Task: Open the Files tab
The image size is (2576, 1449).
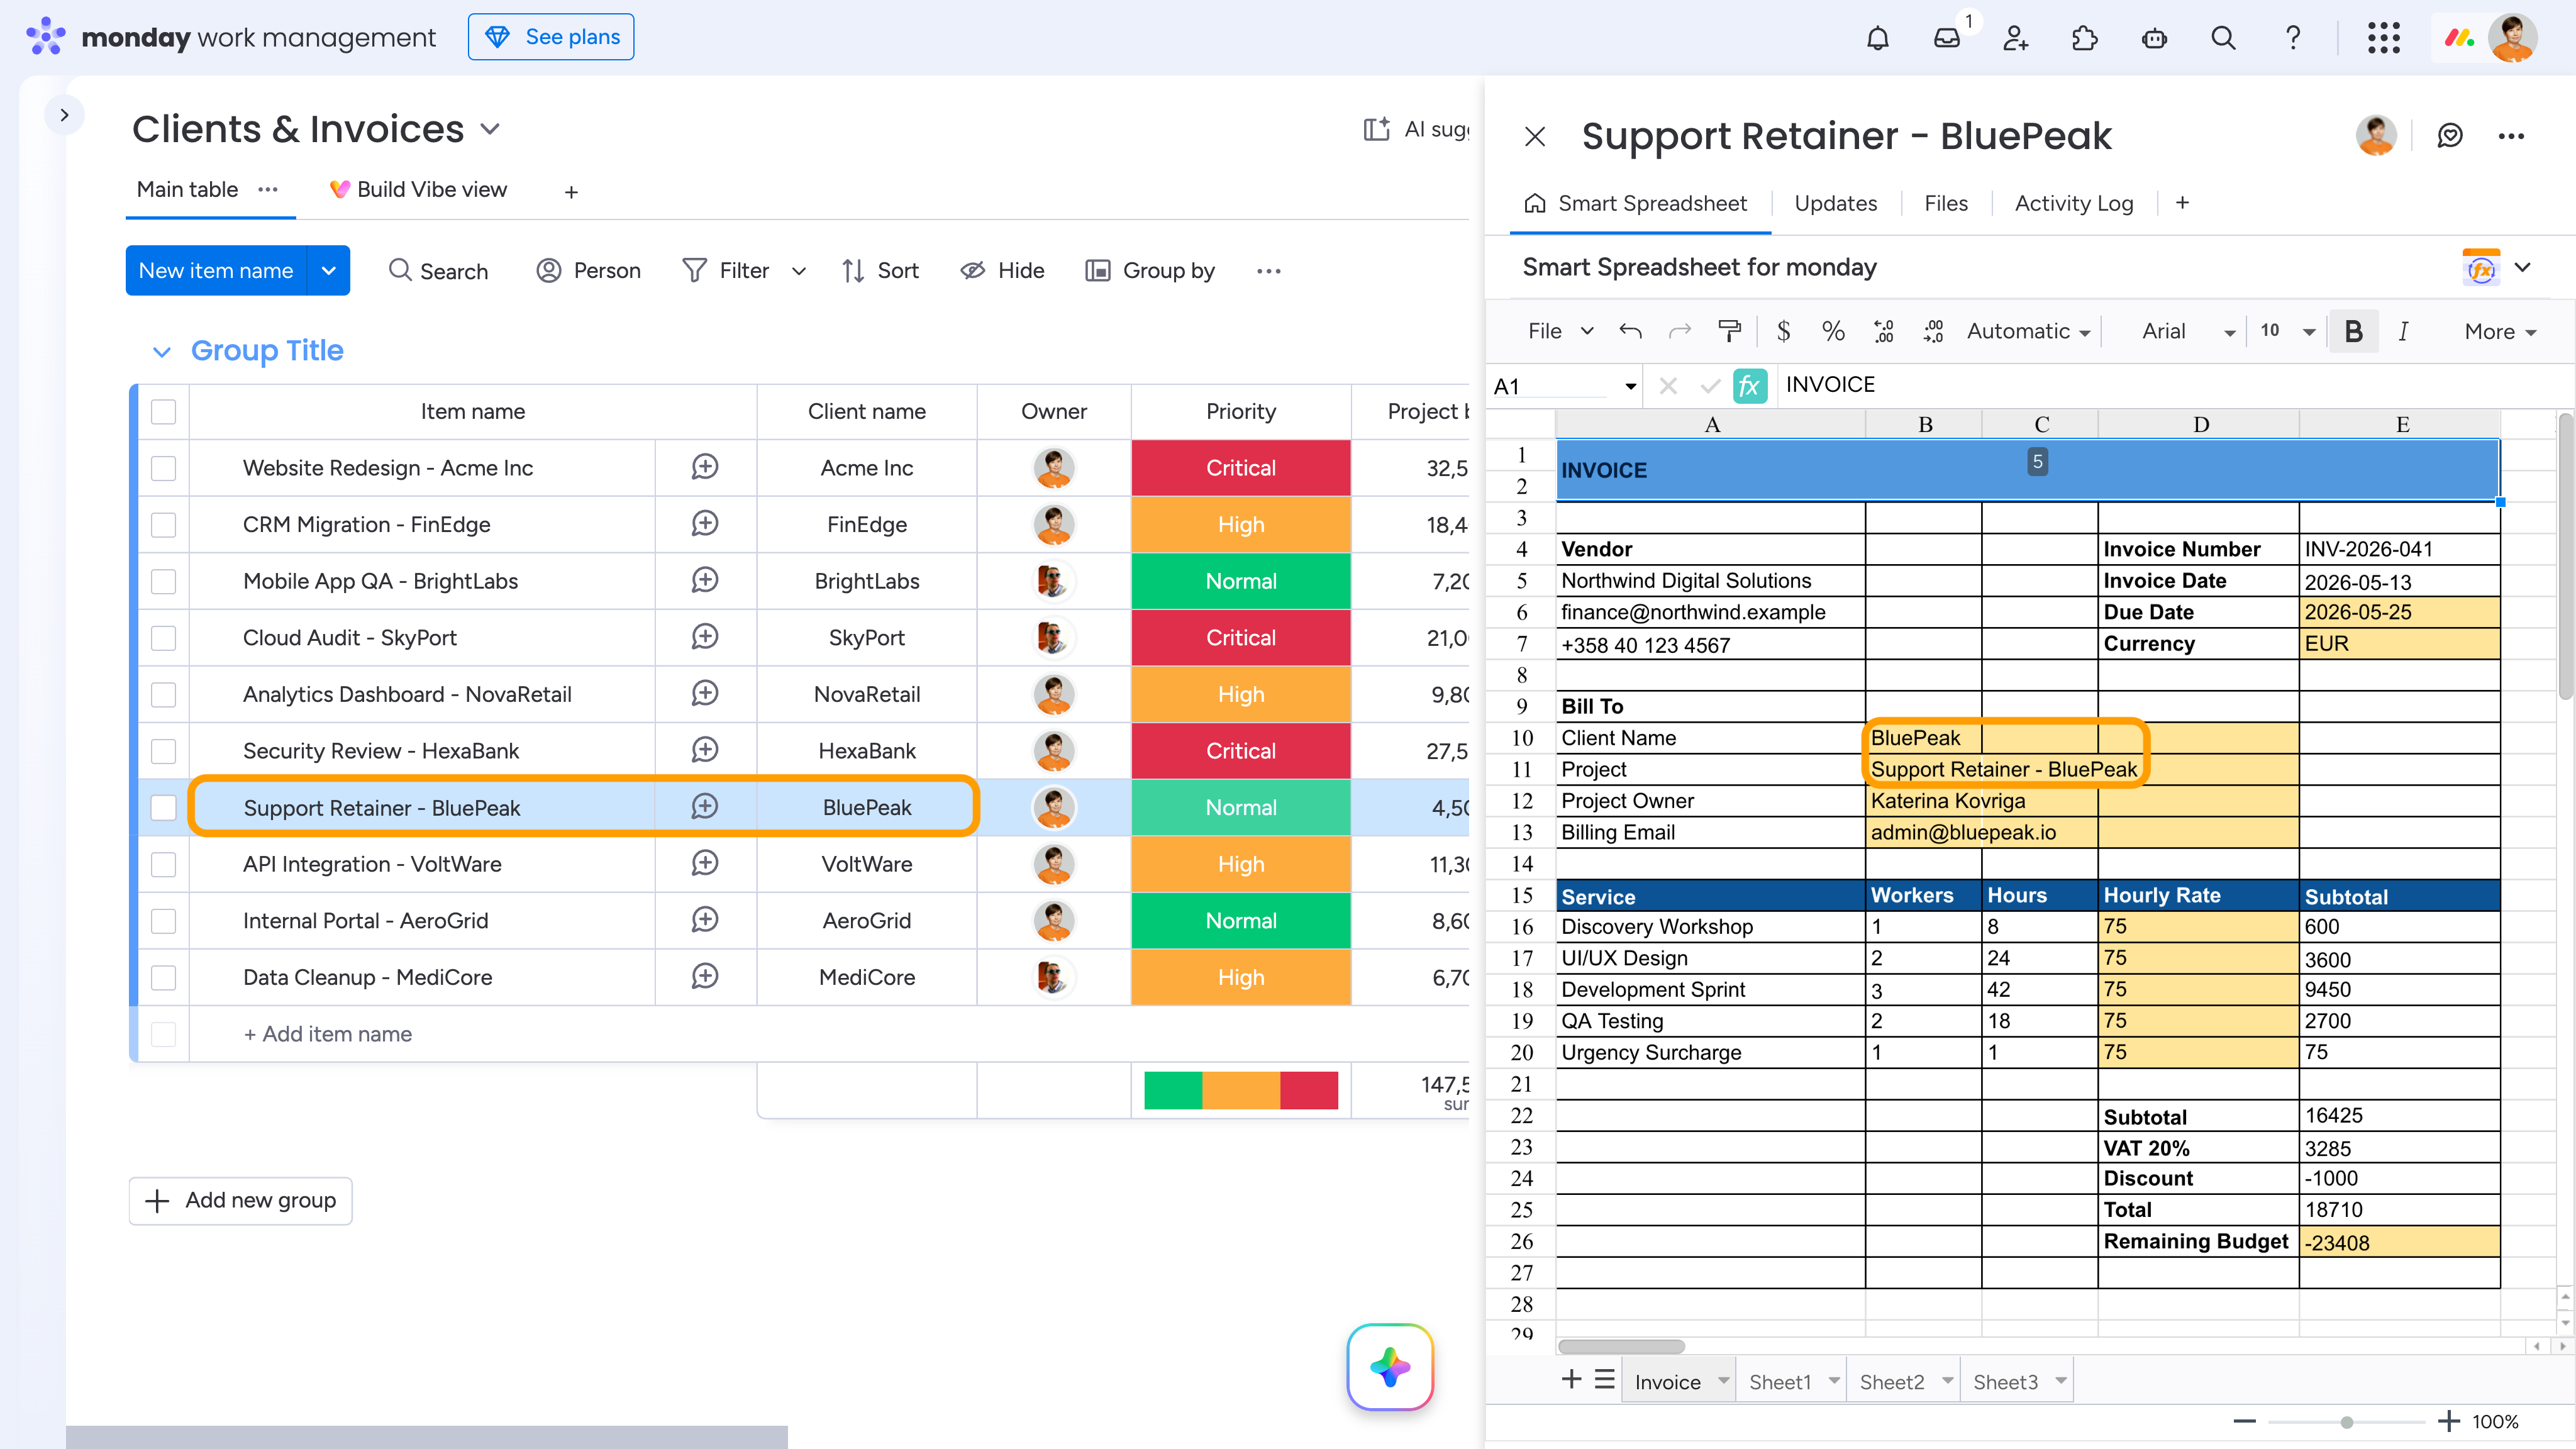Action: [x=1945, y=204]
